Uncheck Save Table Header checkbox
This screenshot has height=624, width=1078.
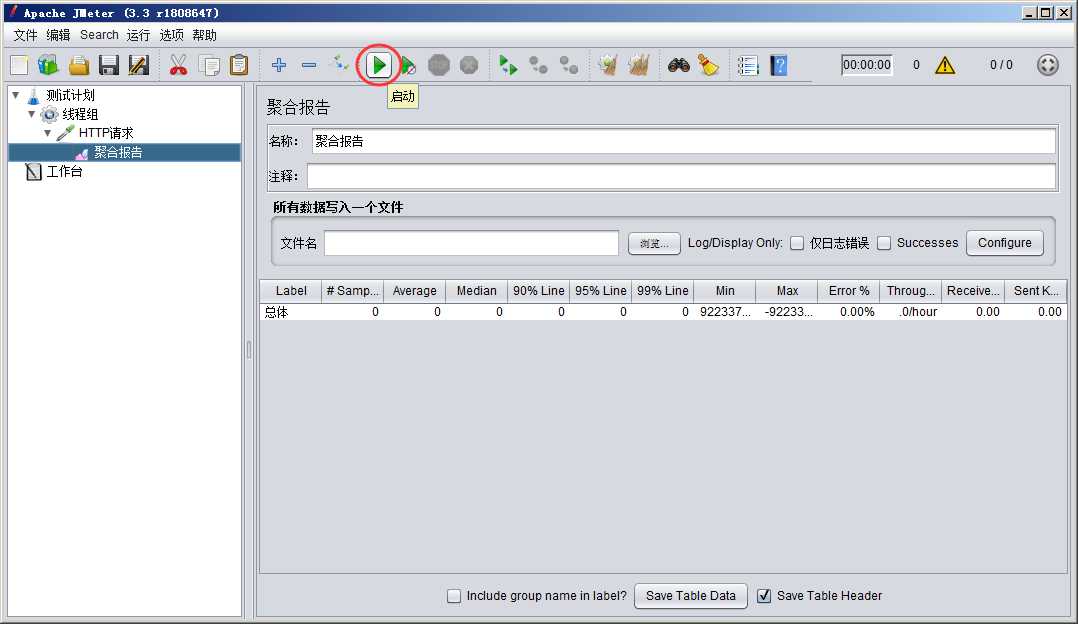click(764, 596)
